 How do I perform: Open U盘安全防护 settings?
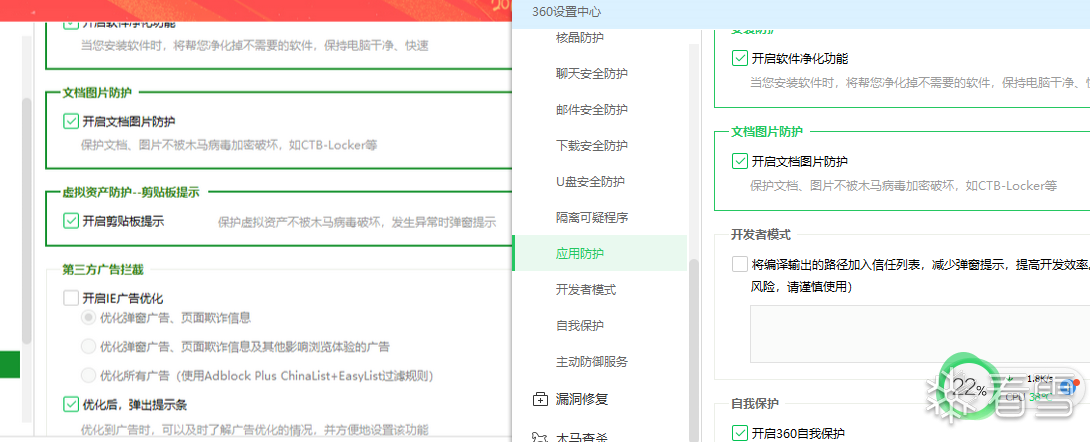[589, 182]
